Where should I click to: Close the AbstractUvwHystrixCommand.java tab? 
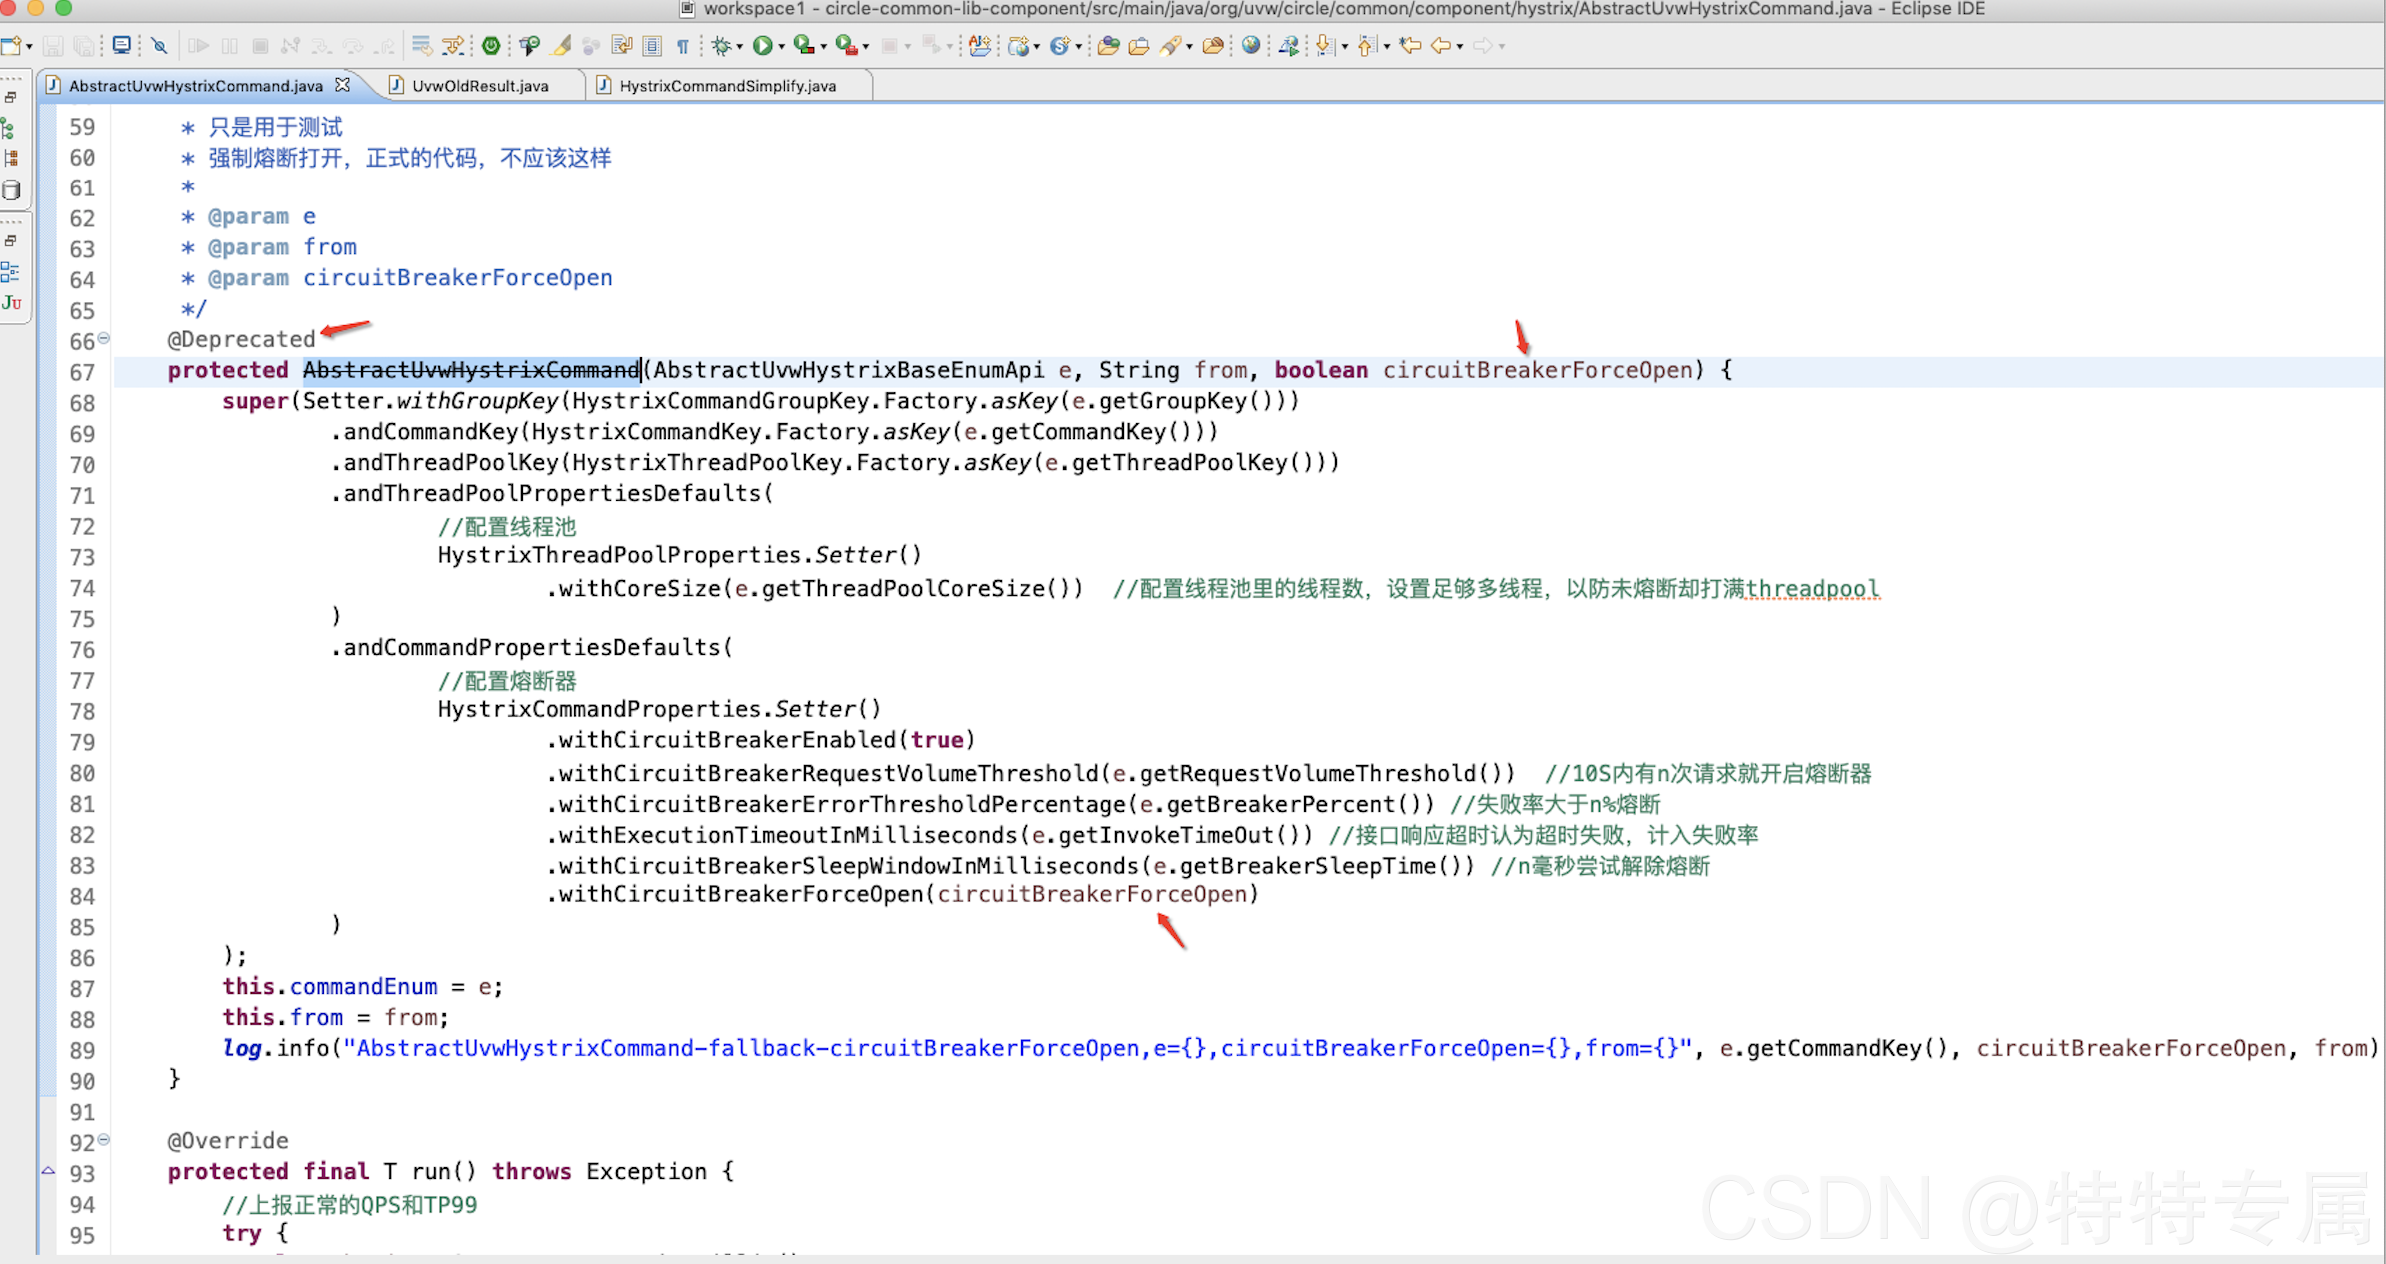[x=343, y=85]
